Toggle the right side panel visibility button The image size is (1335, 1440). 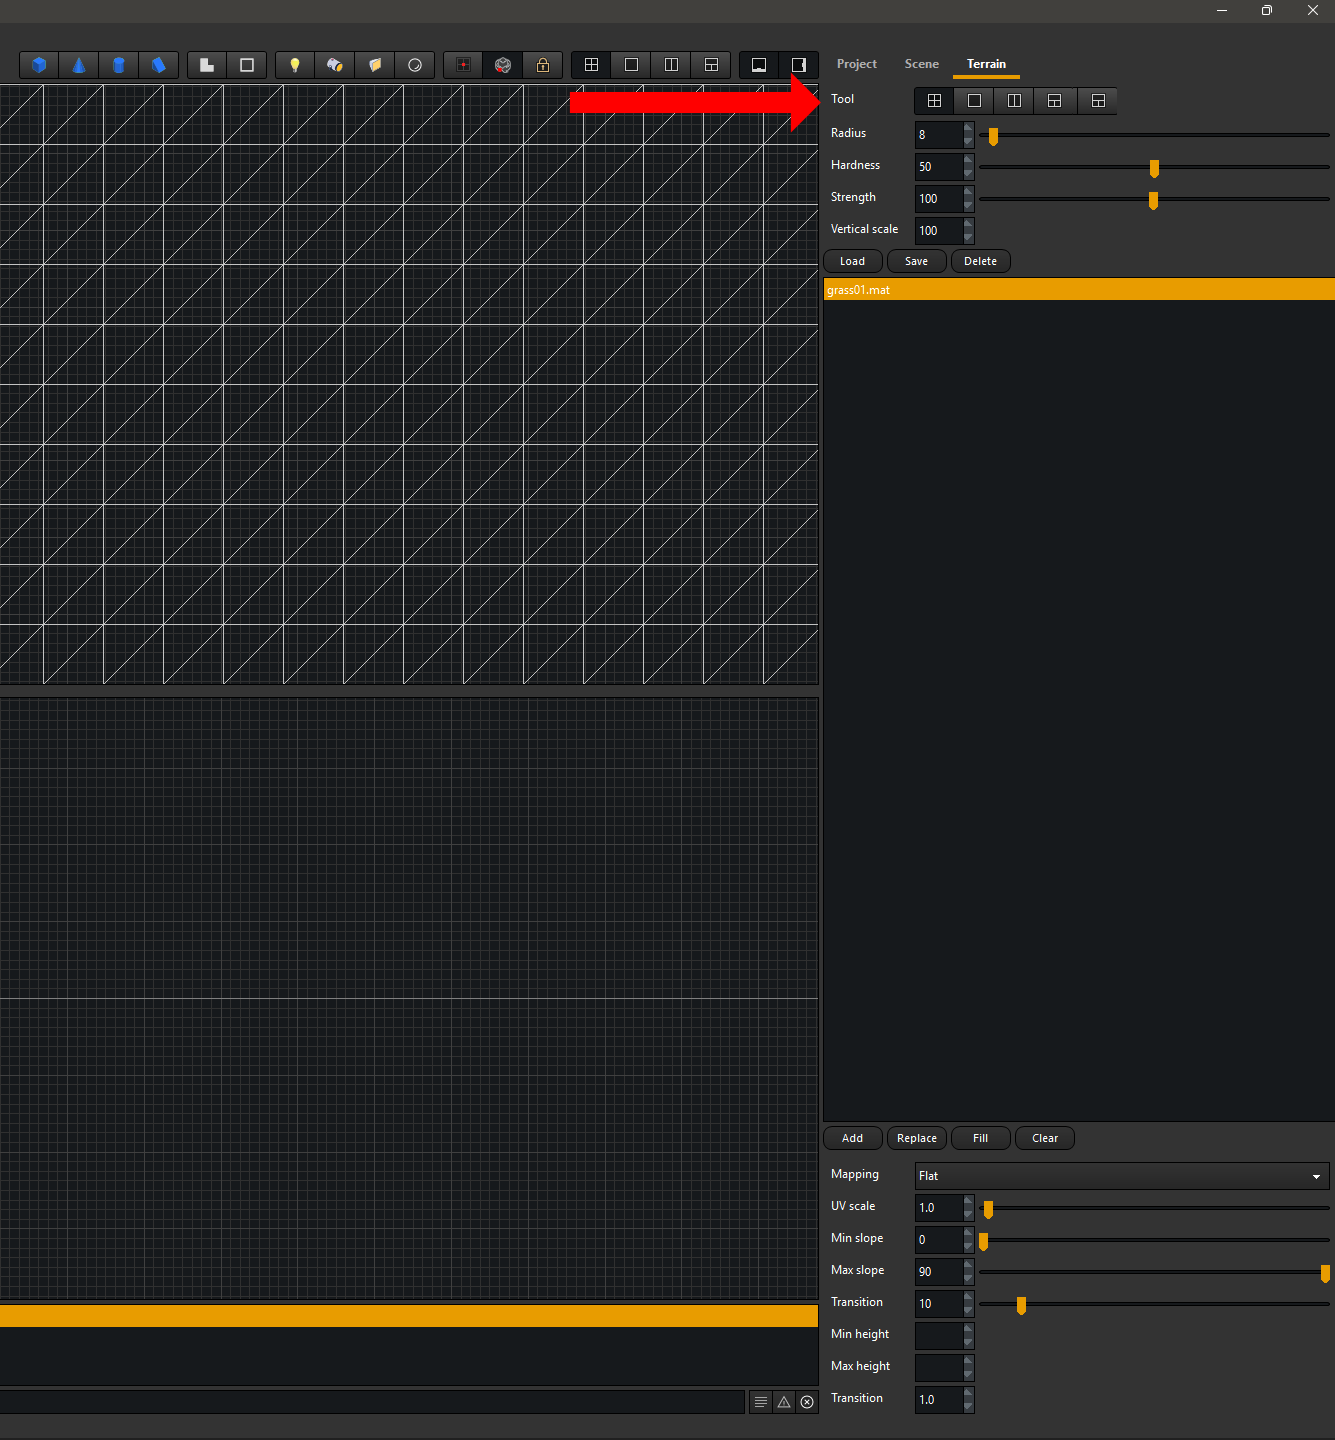point(799,65)
